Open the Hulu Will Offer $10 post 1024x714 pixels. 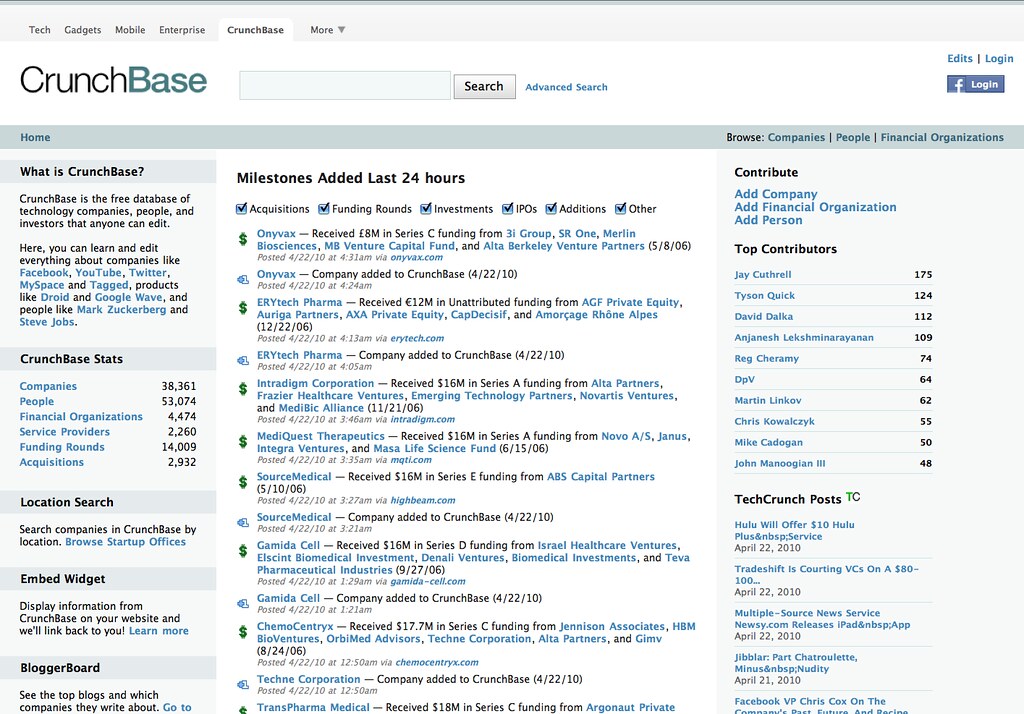point(794,530)
